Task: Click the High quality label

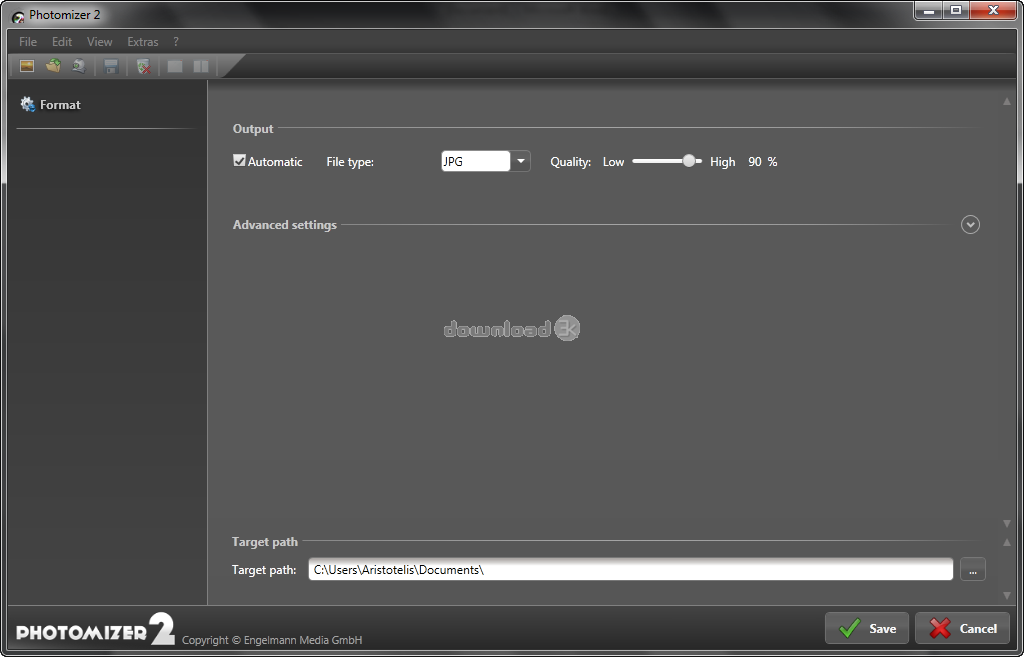Action: (x=722, y=161)
